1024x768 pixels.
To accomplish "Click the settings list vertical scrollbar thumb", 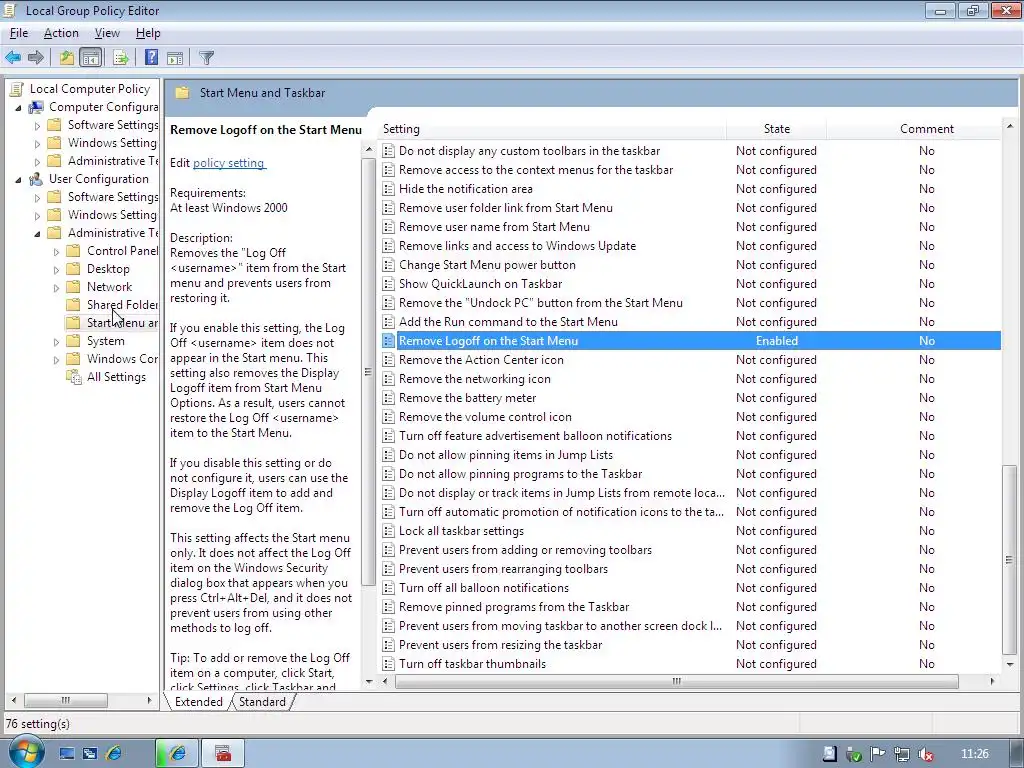I will (x=1009, y=560).
